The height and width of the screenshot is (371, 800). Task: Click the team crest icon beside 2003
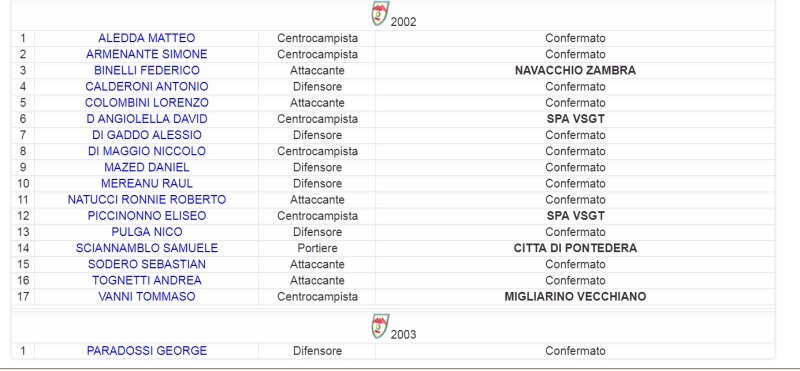(380, 326)
